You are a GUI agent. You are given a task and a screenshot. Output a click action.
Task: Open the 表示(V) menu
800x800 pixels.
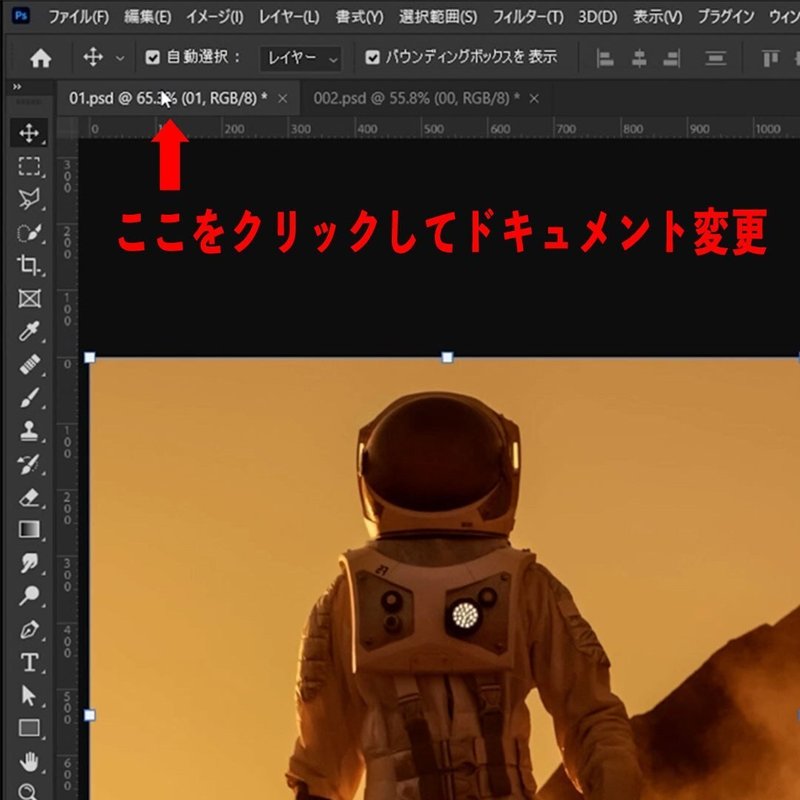click(x=658, y=17)
